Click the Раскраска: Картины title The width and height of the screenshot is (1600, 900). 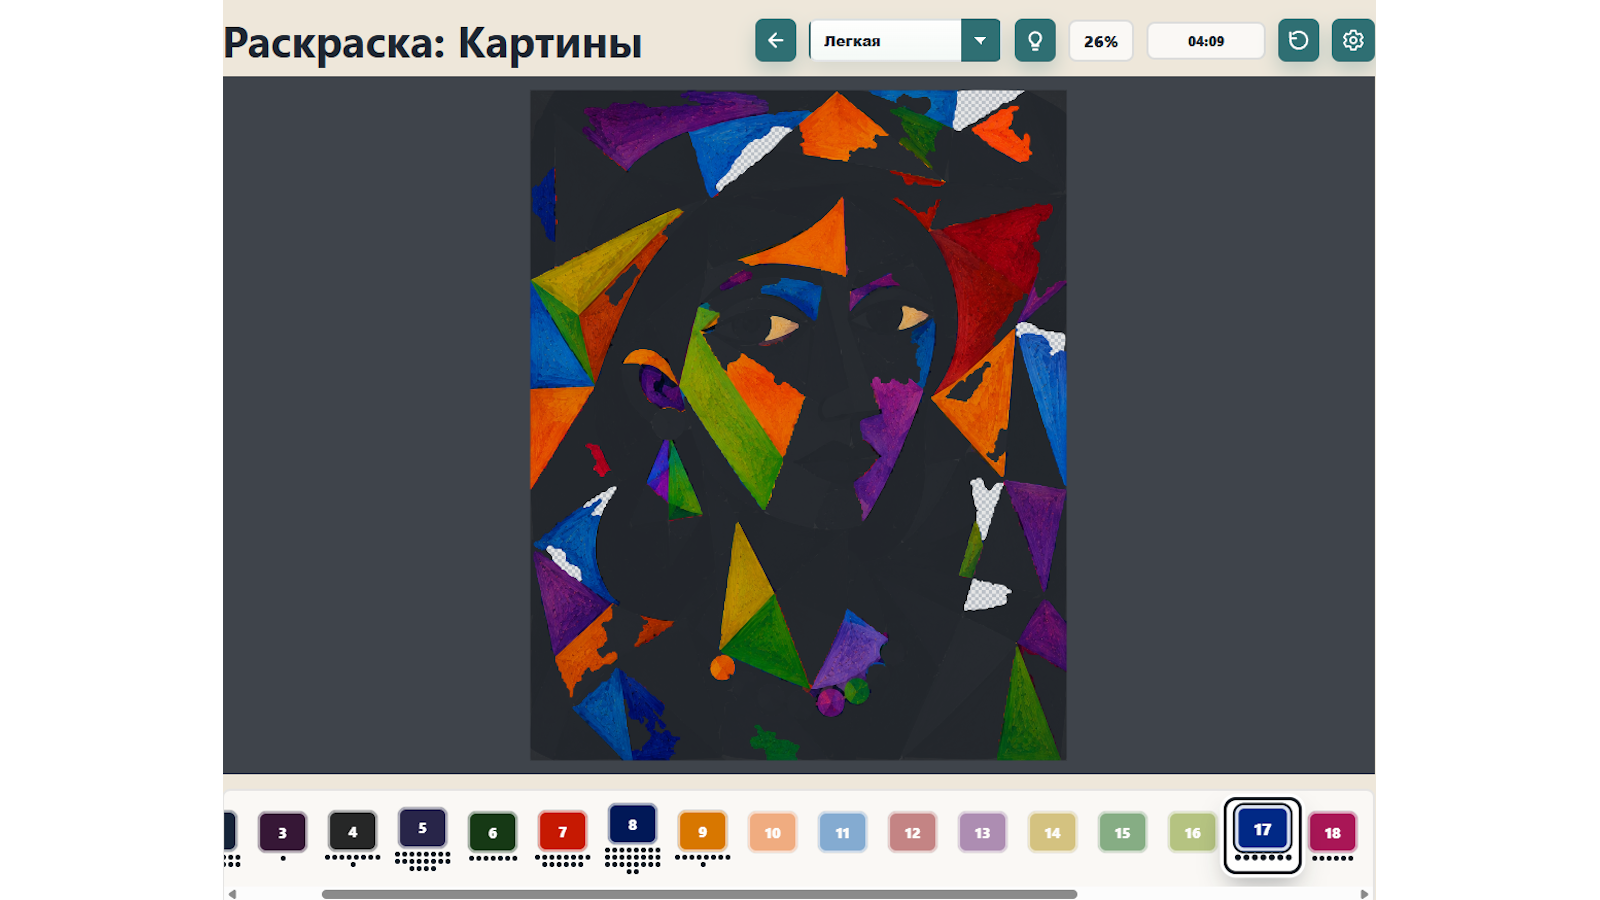[x=432, y=43]
